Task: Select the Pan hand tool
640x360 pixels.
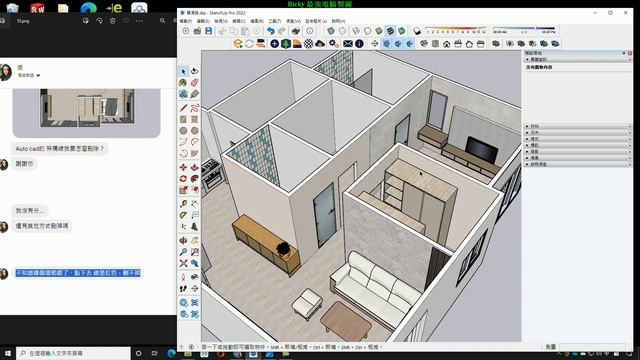Action: (195, 240)
